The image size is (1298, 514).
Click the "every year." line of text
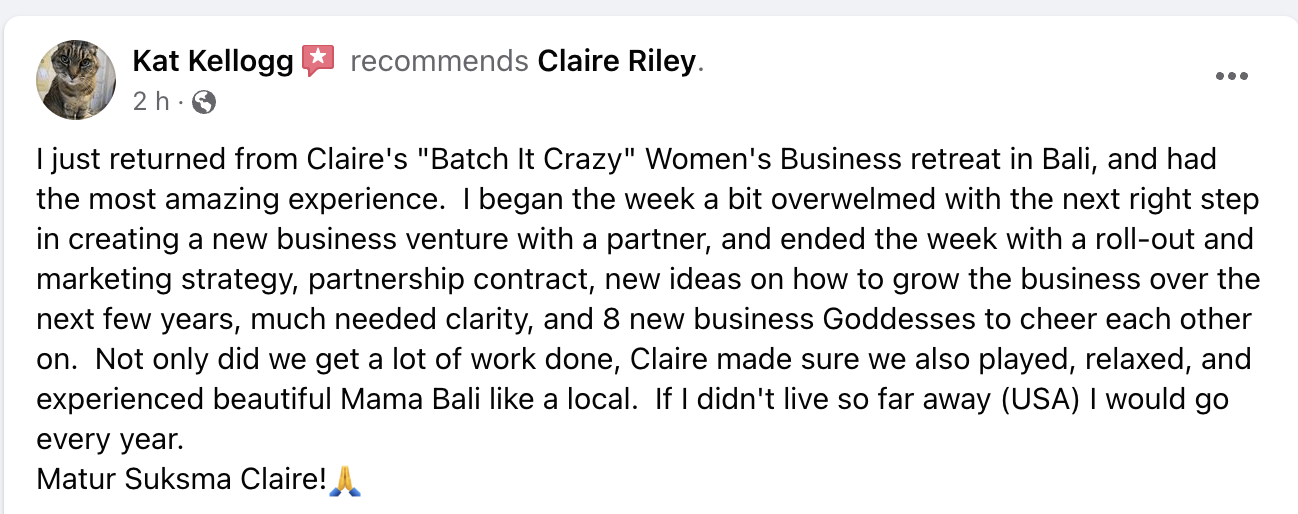pos(110,440)
